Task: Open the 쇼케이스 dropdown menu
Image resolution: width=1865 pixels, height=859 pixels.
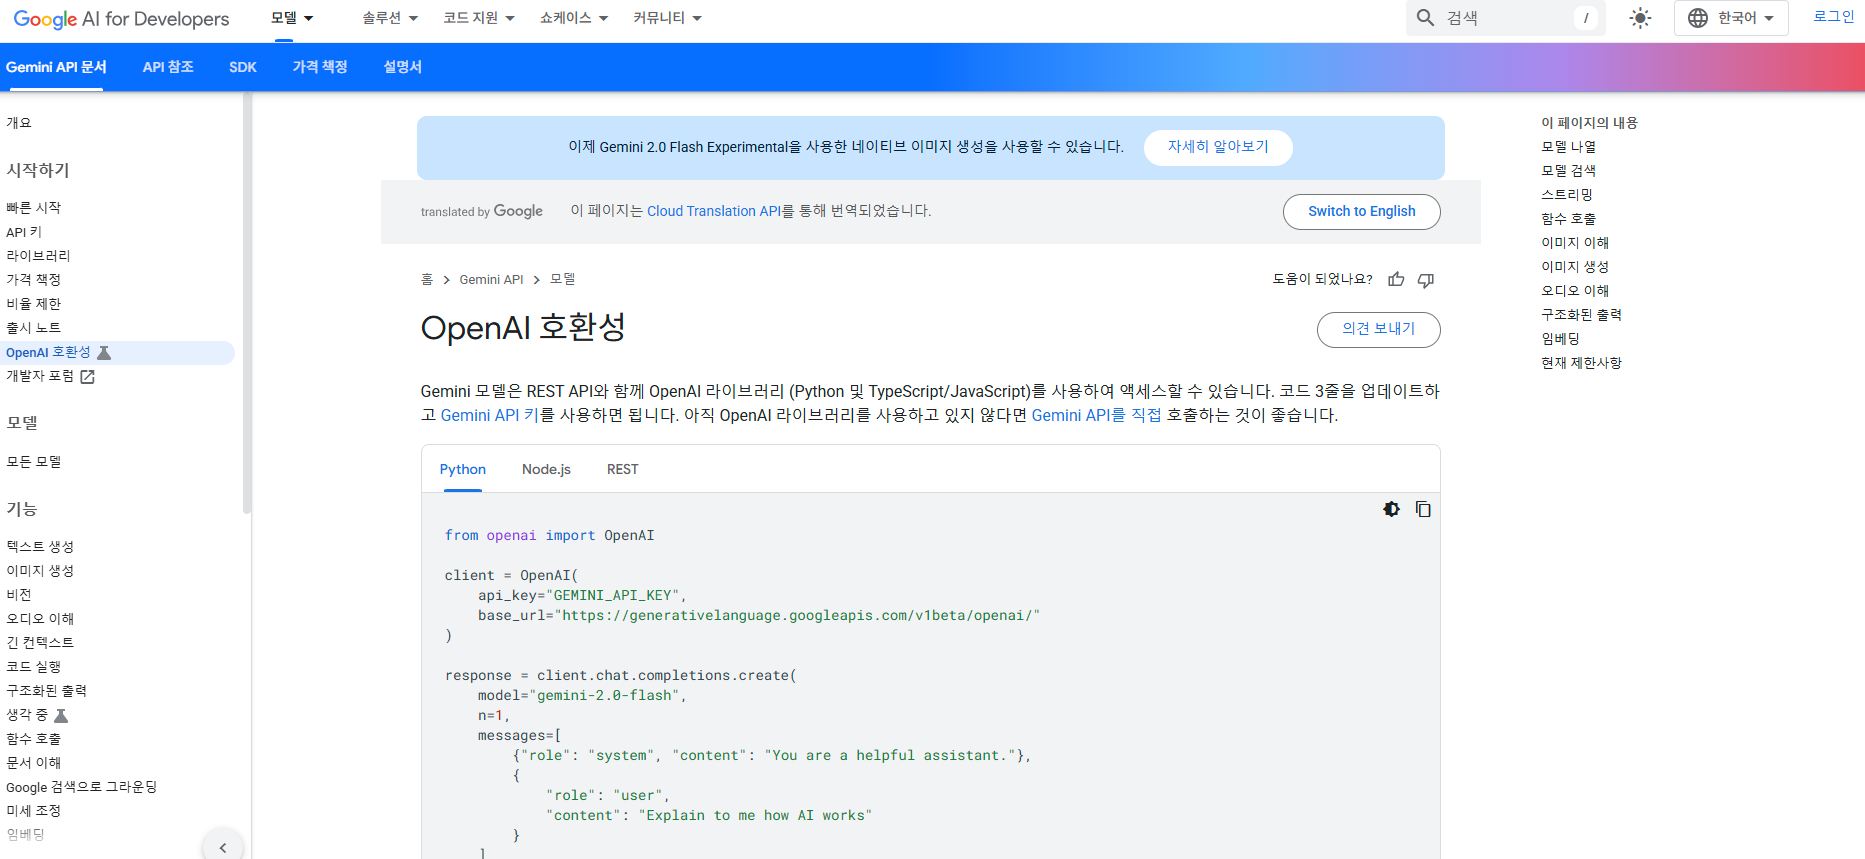Action: pyautogui.click(x=574, y=18)
